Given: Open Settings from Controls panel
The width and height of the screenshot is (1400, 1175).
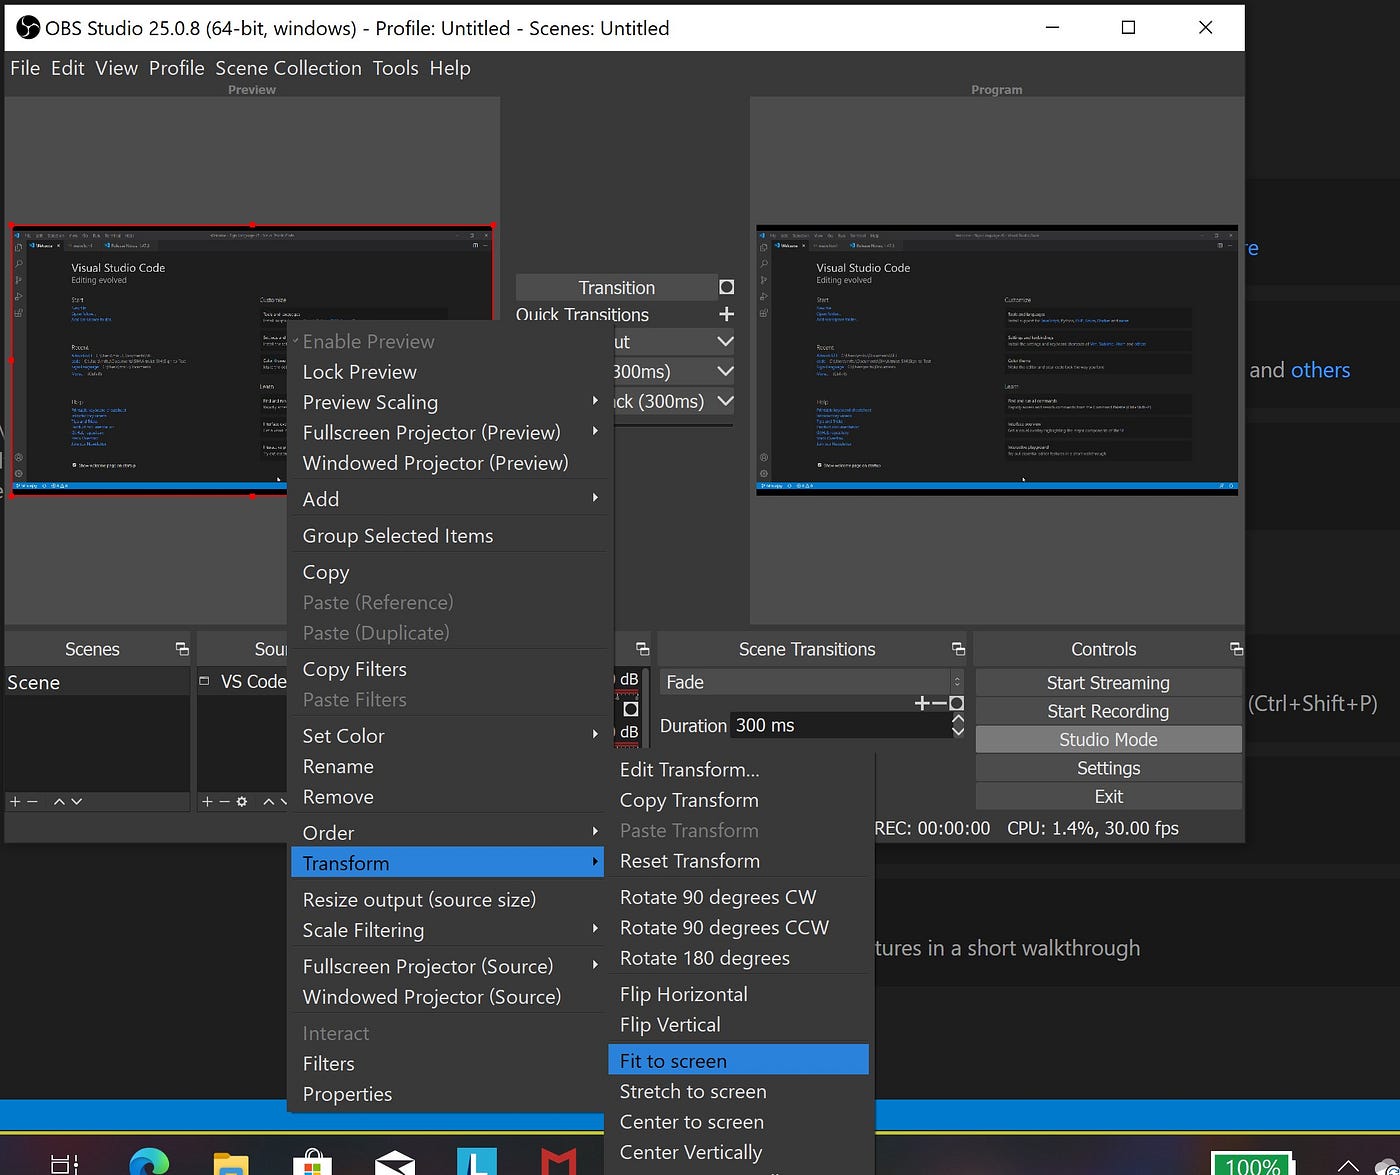Looking at the screenshot, I should tap(1108, 768).
